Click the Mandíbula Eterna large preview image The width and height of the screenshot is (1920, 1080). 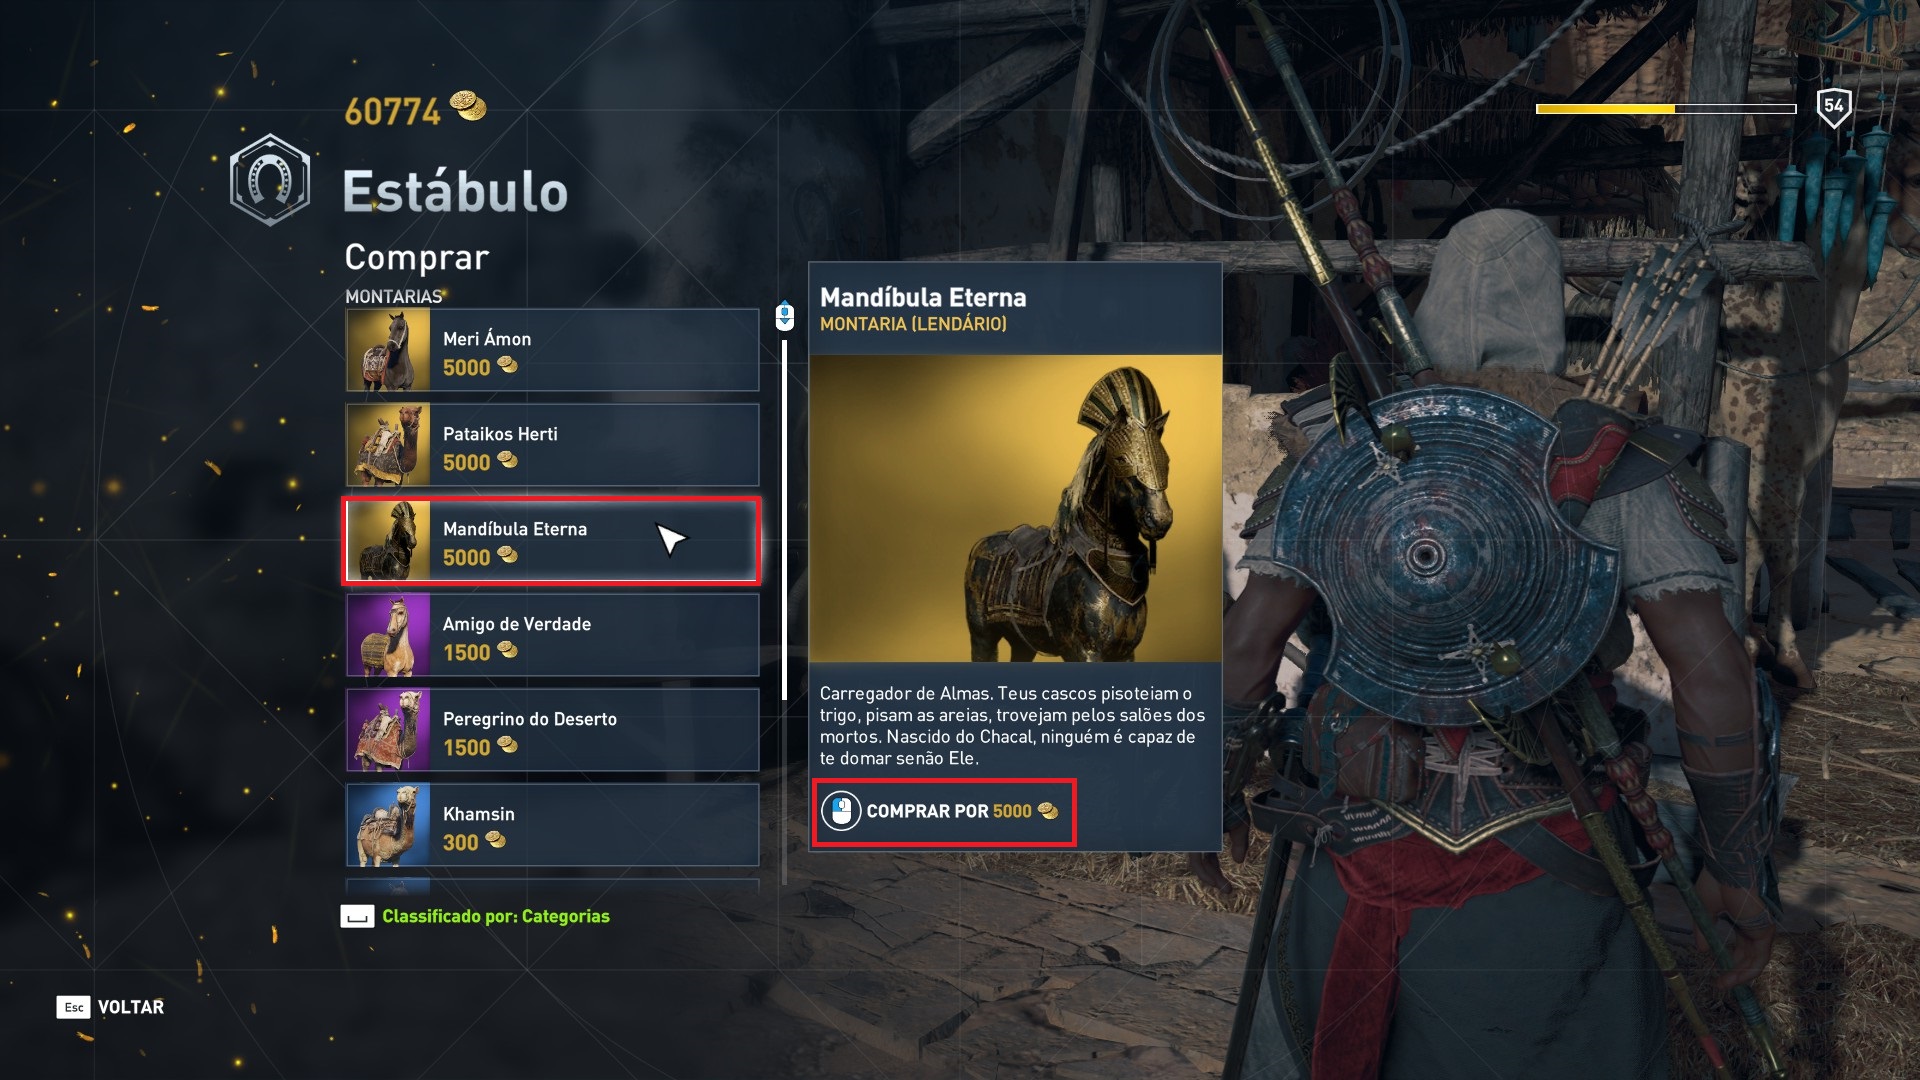click(x=1015, y=508)
